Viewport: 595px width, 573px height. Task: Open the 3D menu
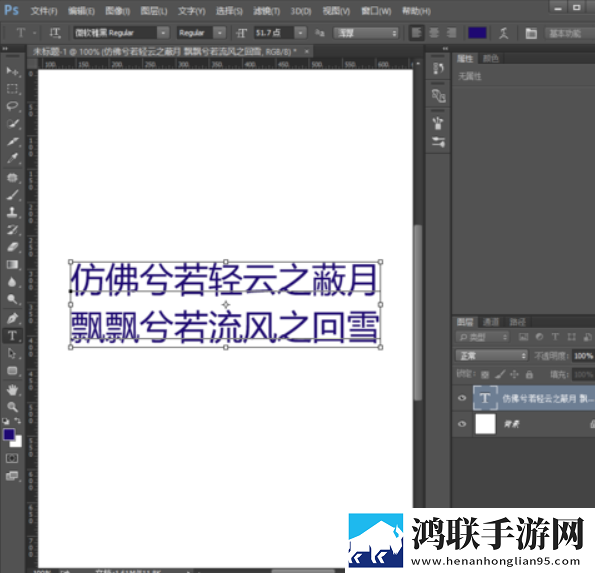[301, 11]
